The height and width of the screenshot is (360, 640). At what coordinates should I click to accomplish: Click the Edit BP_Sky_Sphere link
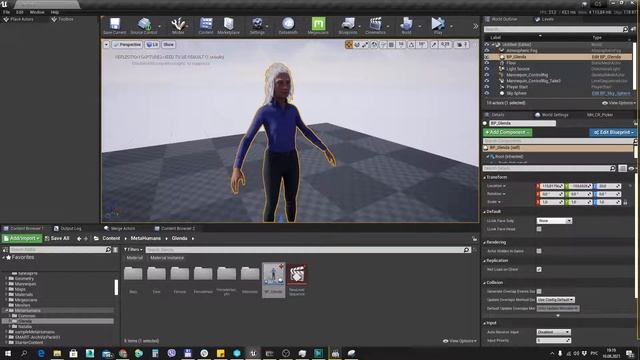pyautogui.click(x=611, y=93)
